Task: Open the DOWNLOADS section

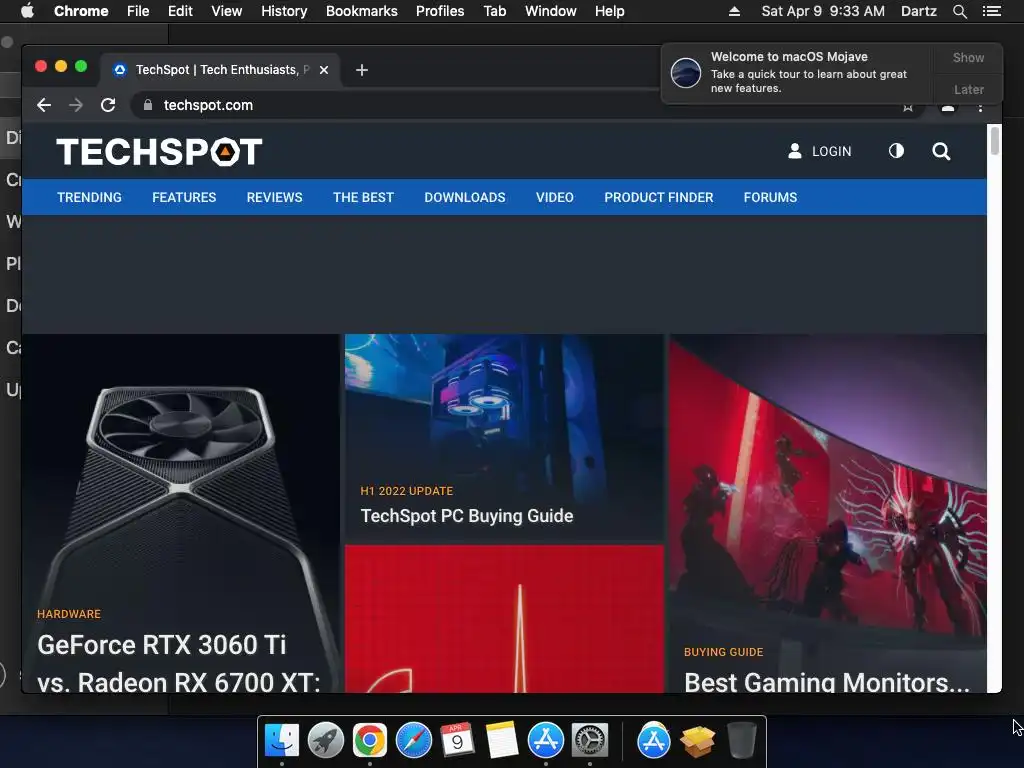Action: [465, 197]
